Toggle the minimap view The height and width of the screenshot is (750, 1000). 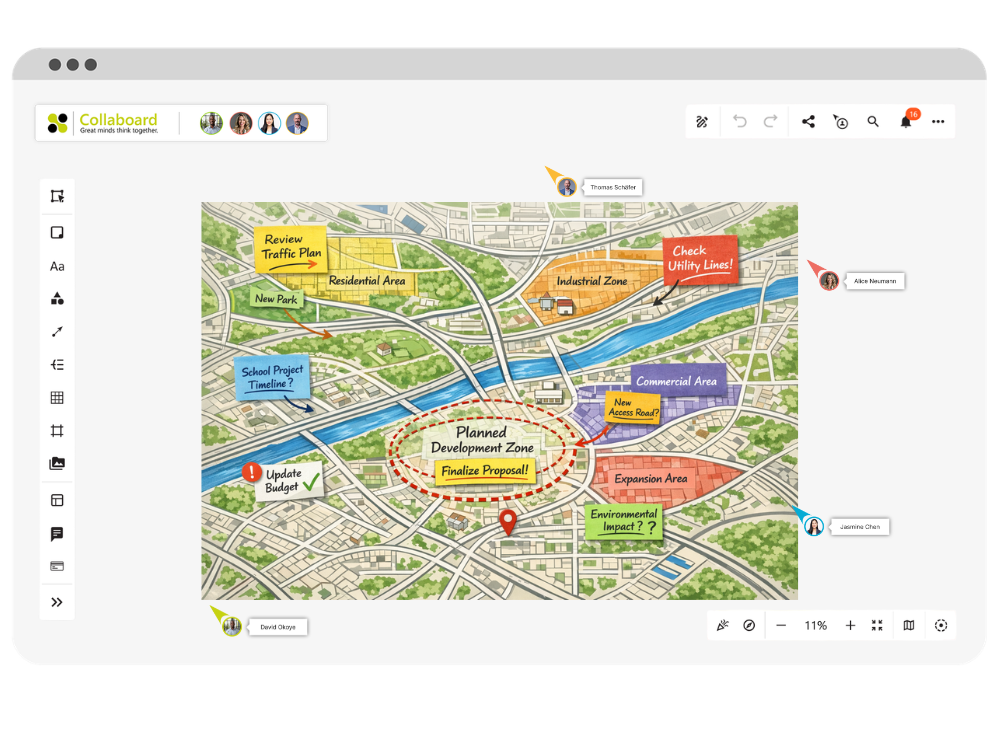[x=908, y=625]
